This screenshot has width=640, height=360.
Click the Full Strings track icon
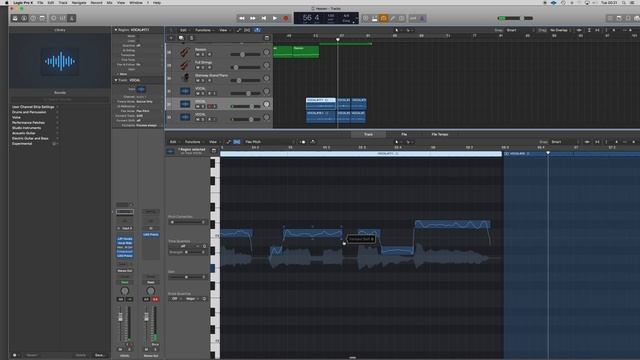pos(185,65)
